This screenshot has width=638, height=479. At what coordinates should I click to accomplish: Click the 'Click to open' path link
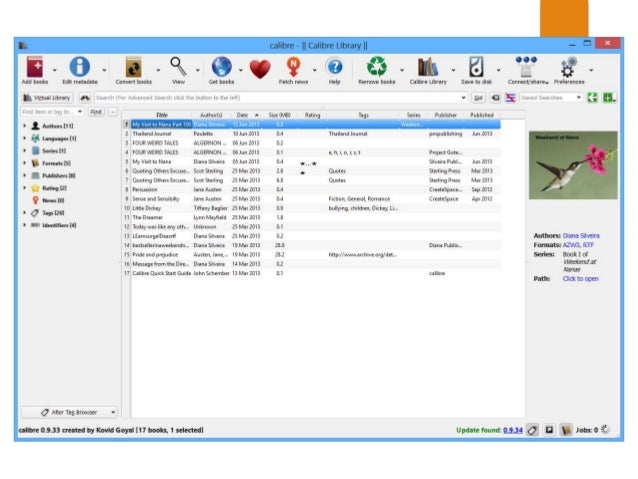point(581,279)
